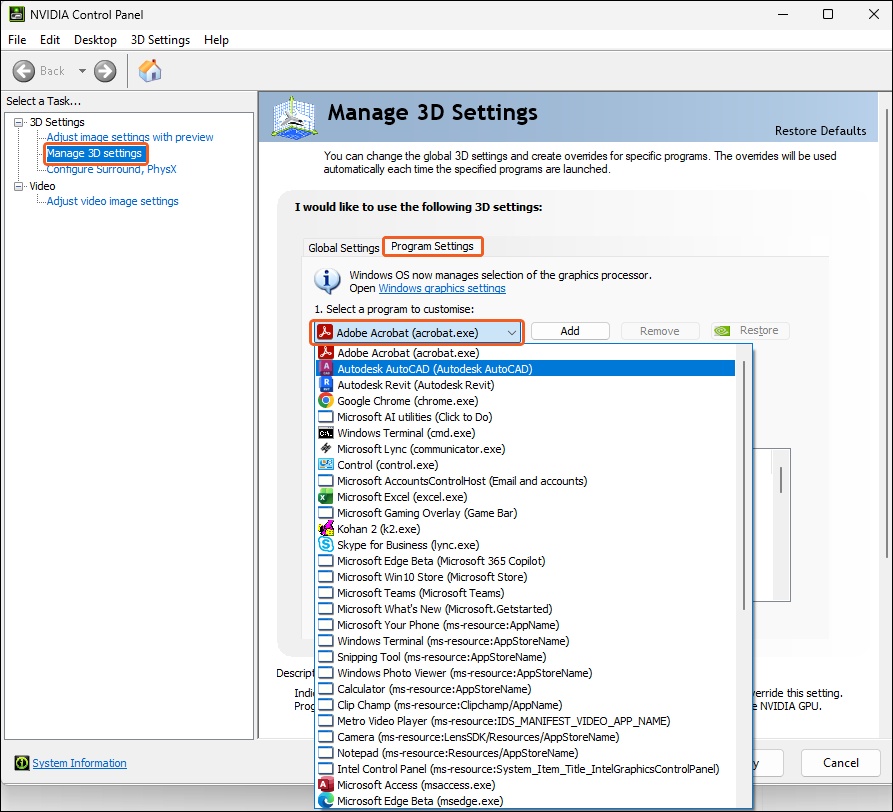Choose Clip Champ entry in list
Viewport: 893px width, 812px height.
[x=525, y=704]
